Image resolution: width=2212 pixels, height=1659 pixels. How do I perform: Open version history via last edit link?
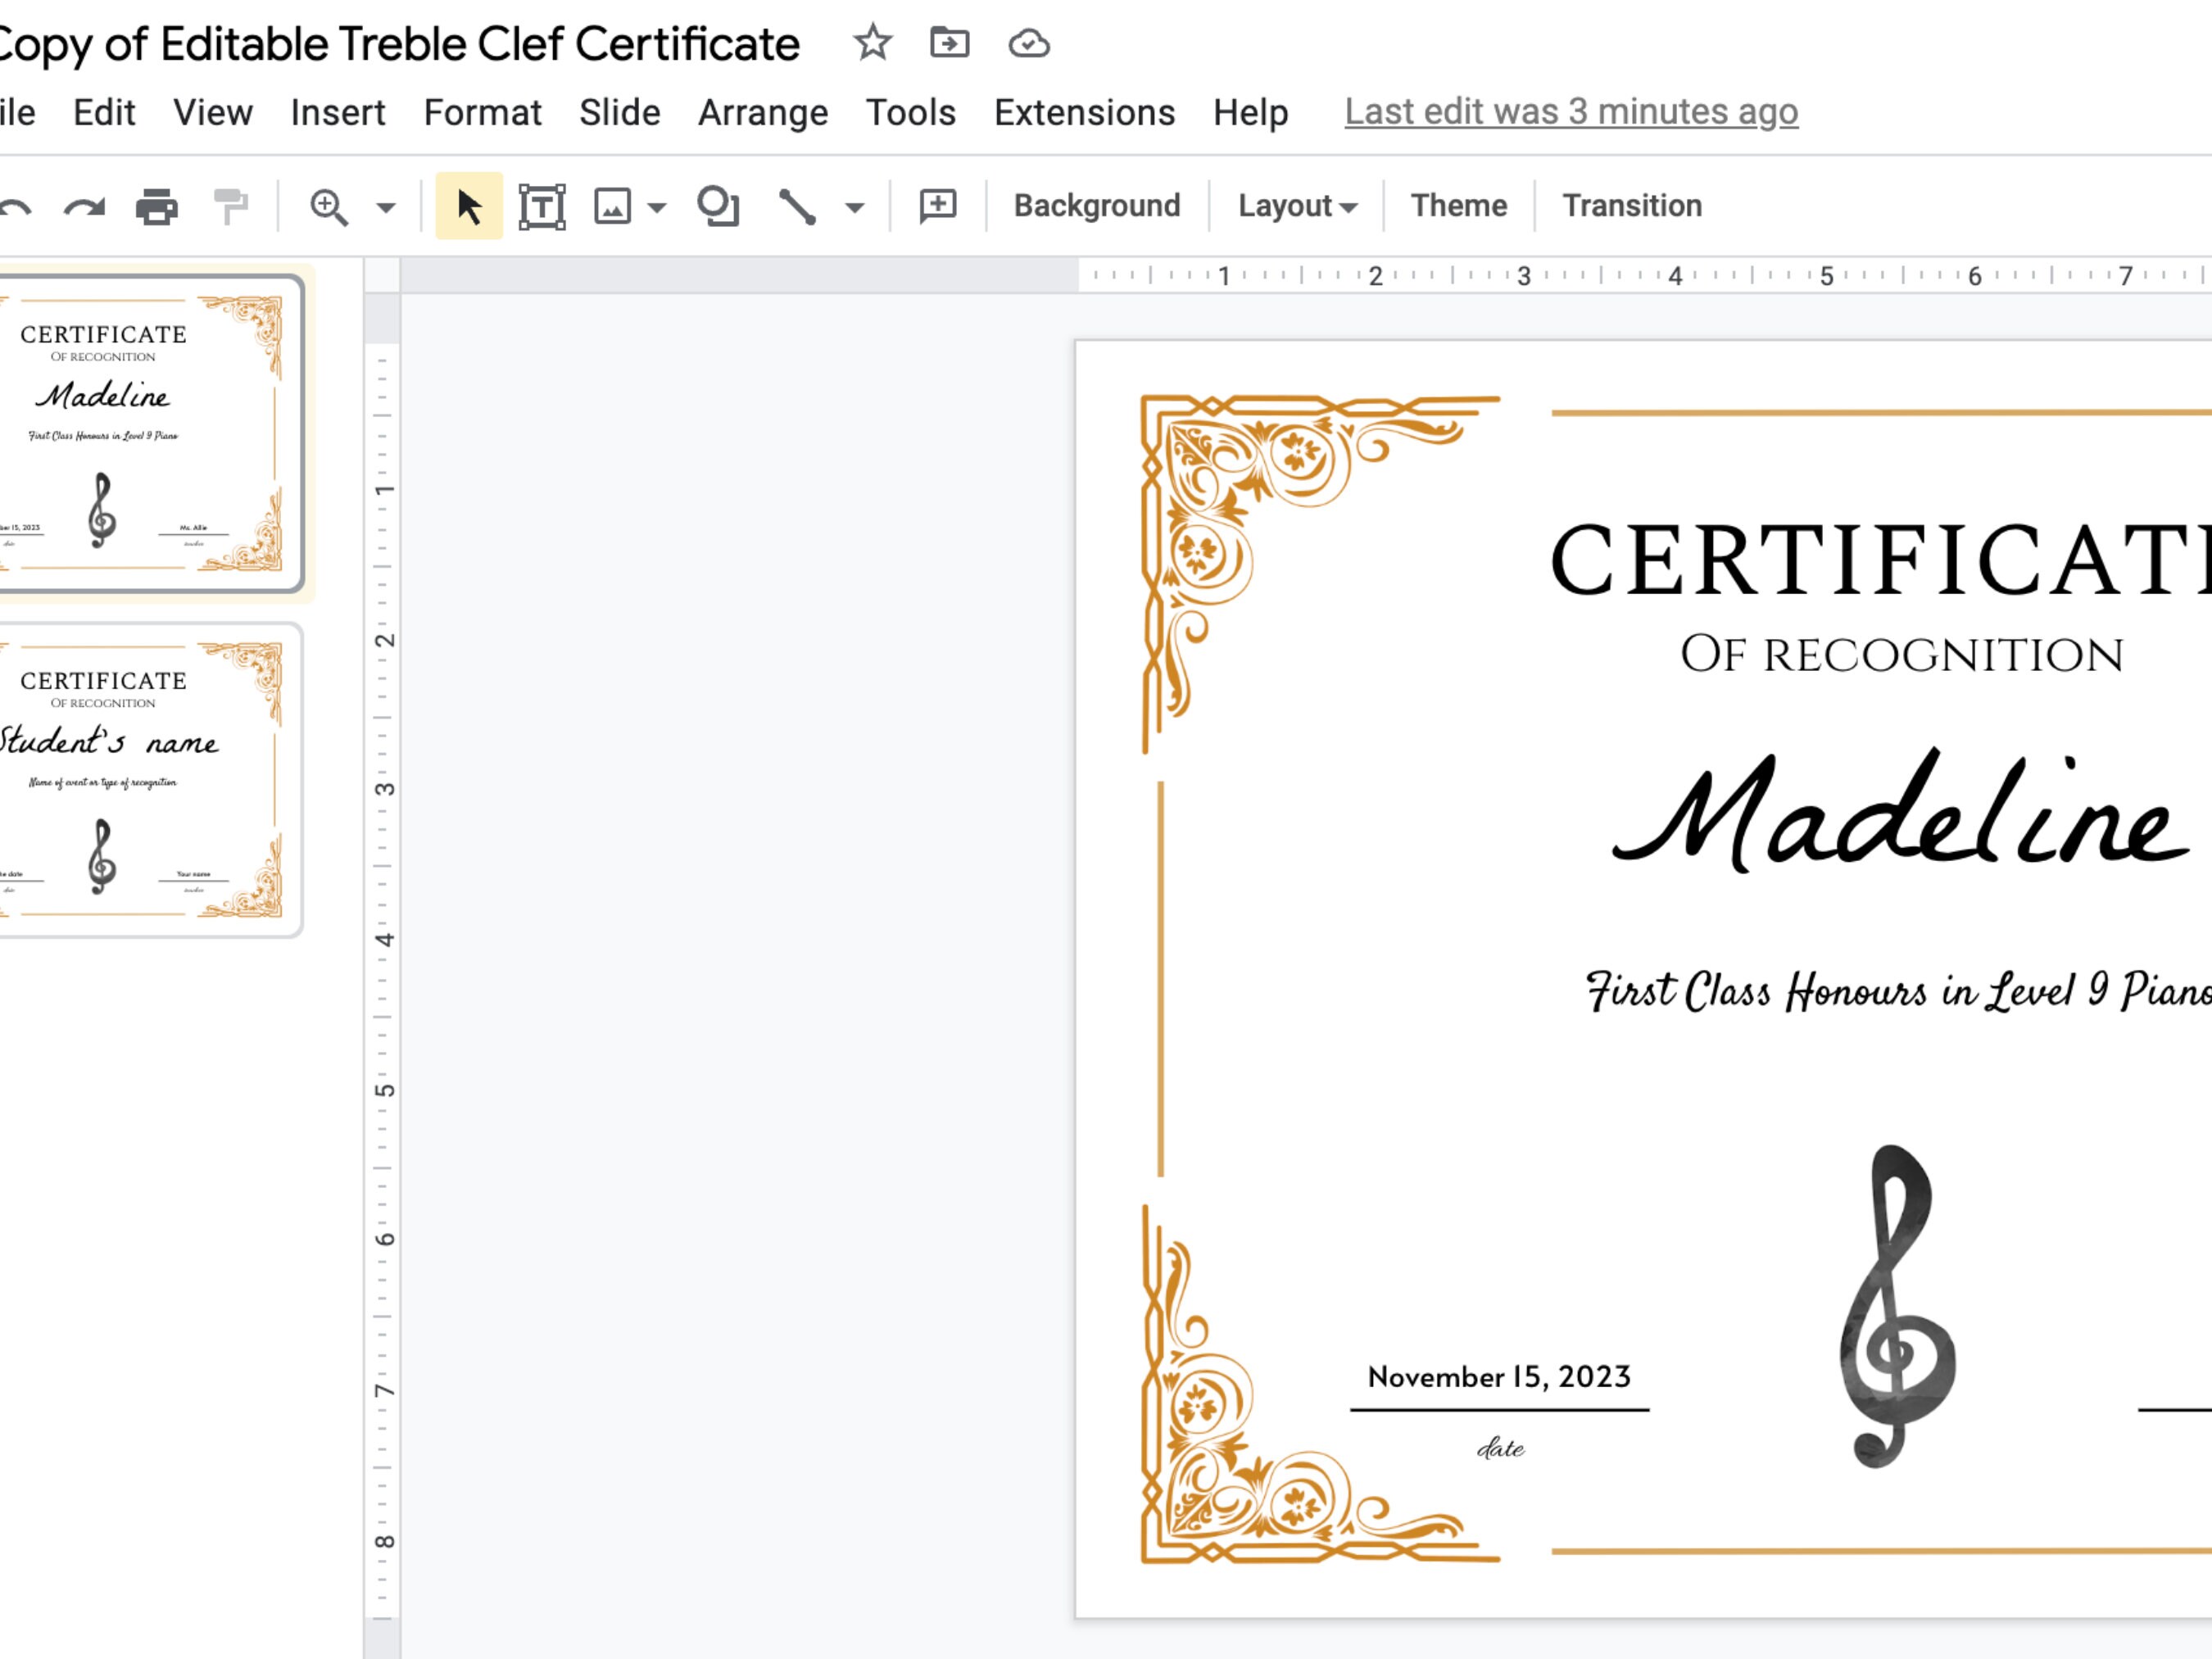click(x=1570, y=112)
